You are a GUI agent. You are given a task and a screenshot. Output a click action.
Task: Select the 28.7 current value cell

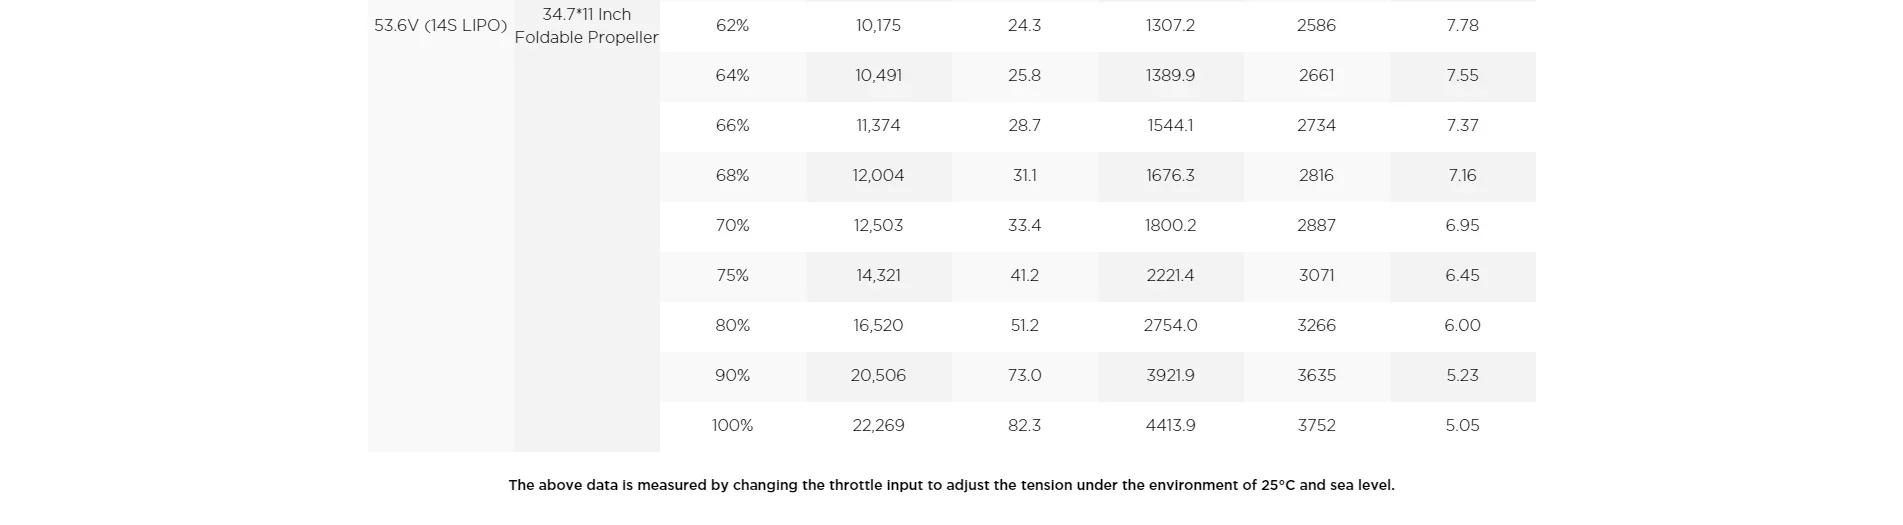click(x=1025, y=126)
